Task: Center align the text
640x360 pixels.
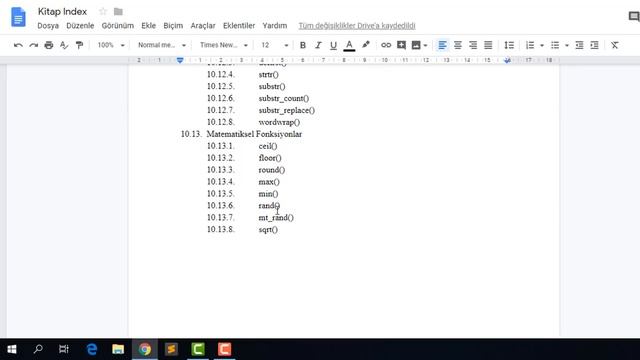Action: [x=458, y=45]
